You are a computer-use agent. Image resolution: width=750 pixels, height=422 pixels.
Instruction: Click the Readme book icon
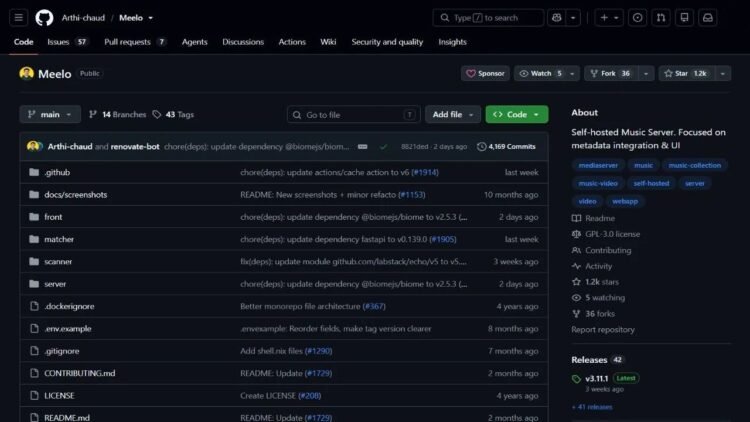(576, 218)
